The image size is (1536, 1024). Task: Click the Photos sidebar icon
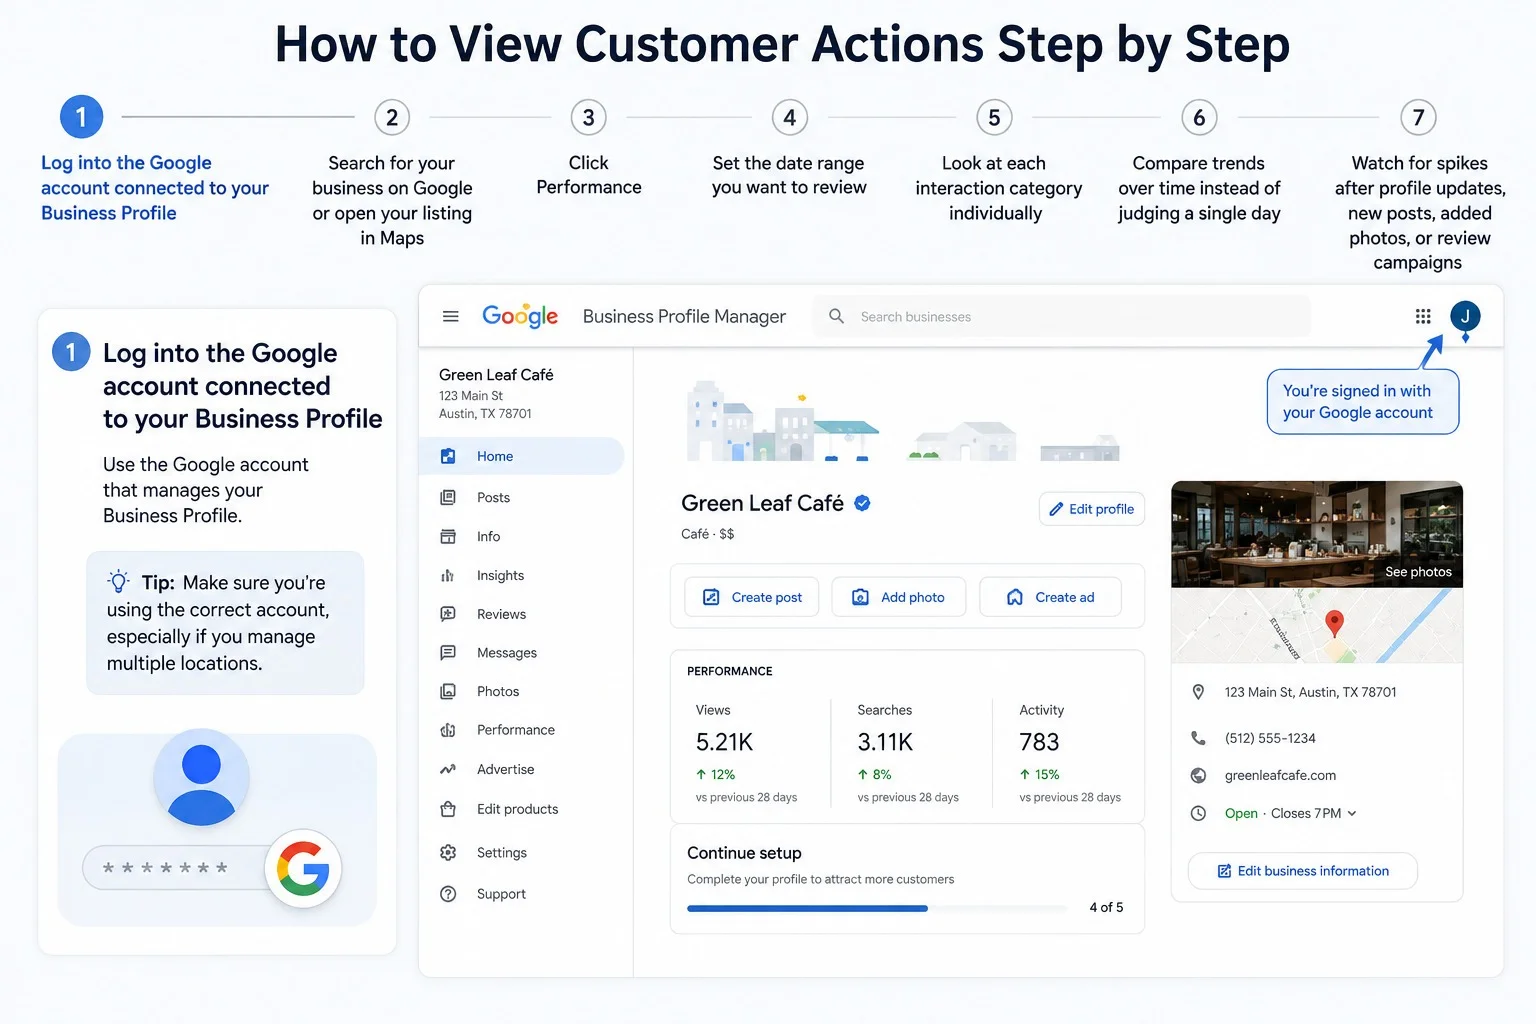click(448, 691)
